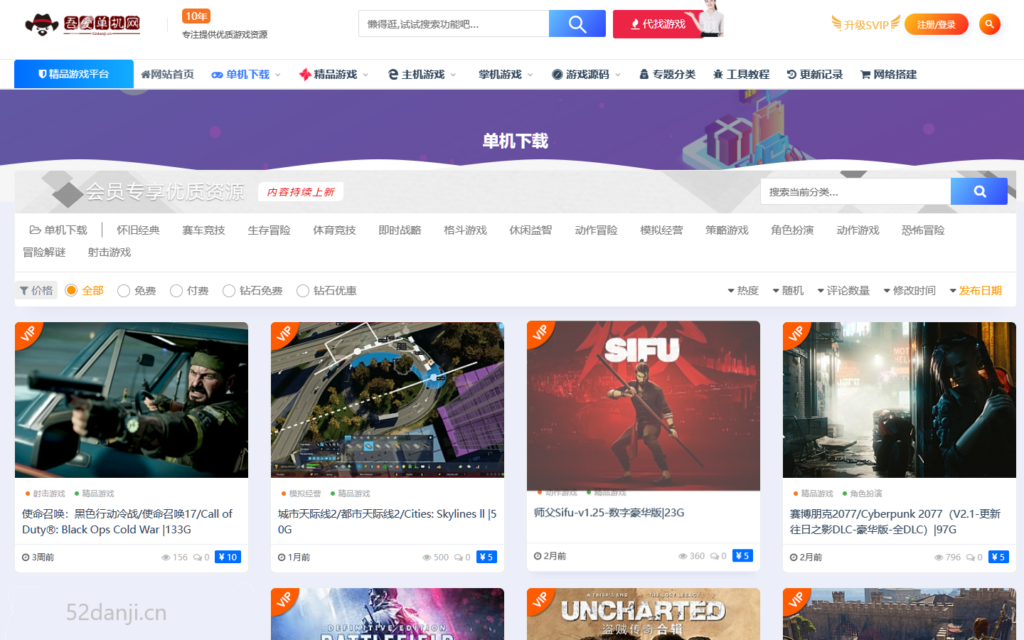Click the blue search icon for current category

click(x=979, y=191)
